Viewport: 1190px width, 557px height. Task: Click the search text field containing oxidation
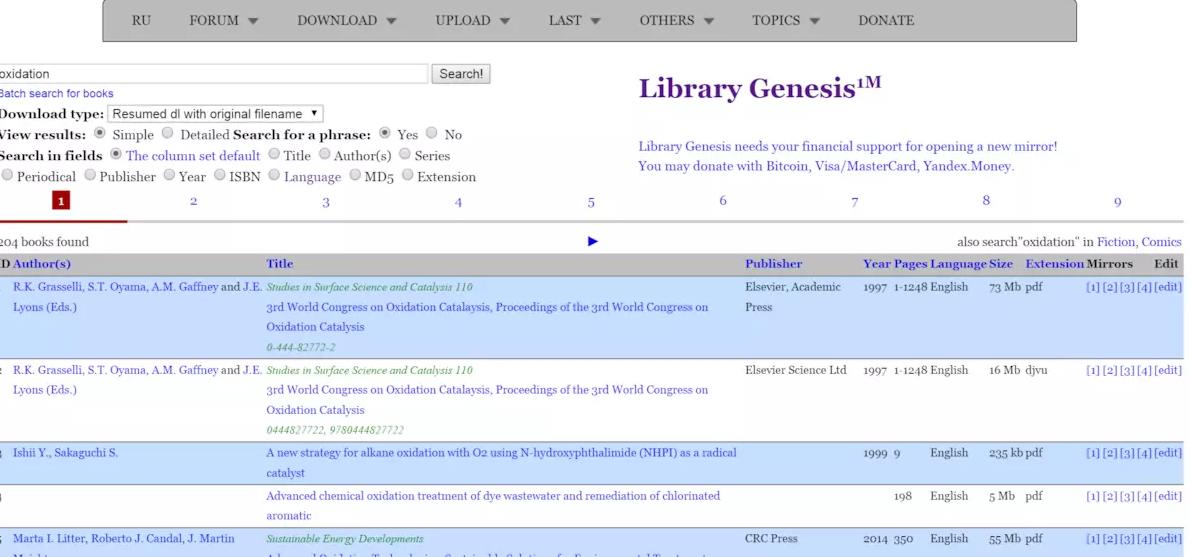(212, 74)
